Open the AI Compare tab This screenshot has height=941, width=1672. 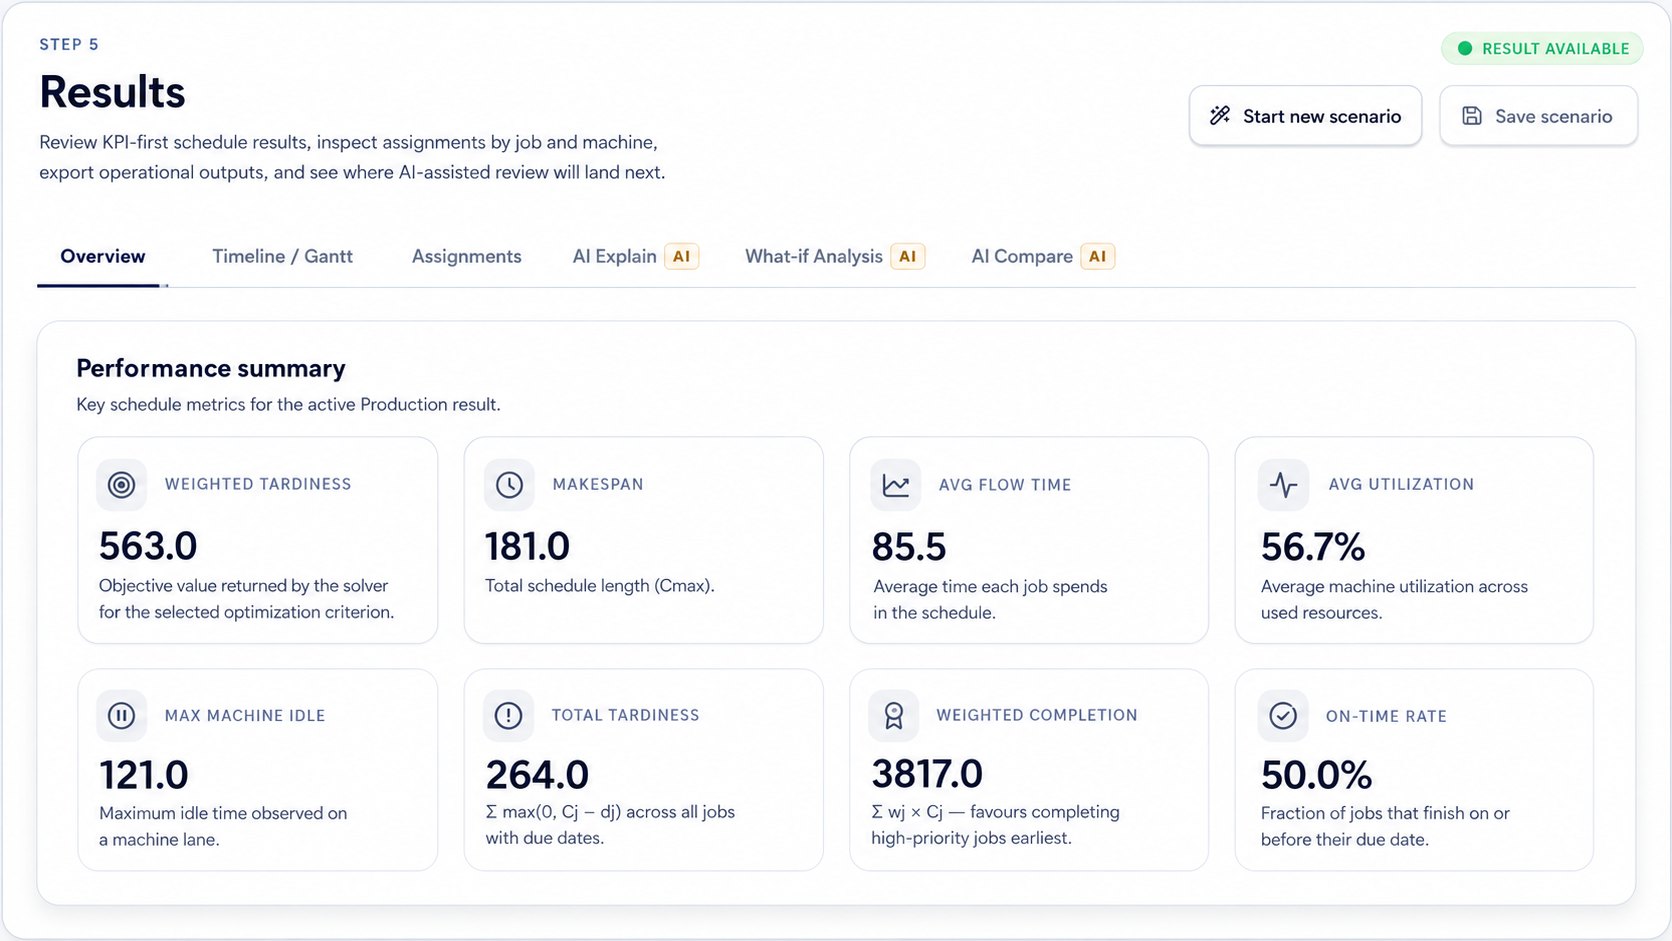(x=1042, y=256)
